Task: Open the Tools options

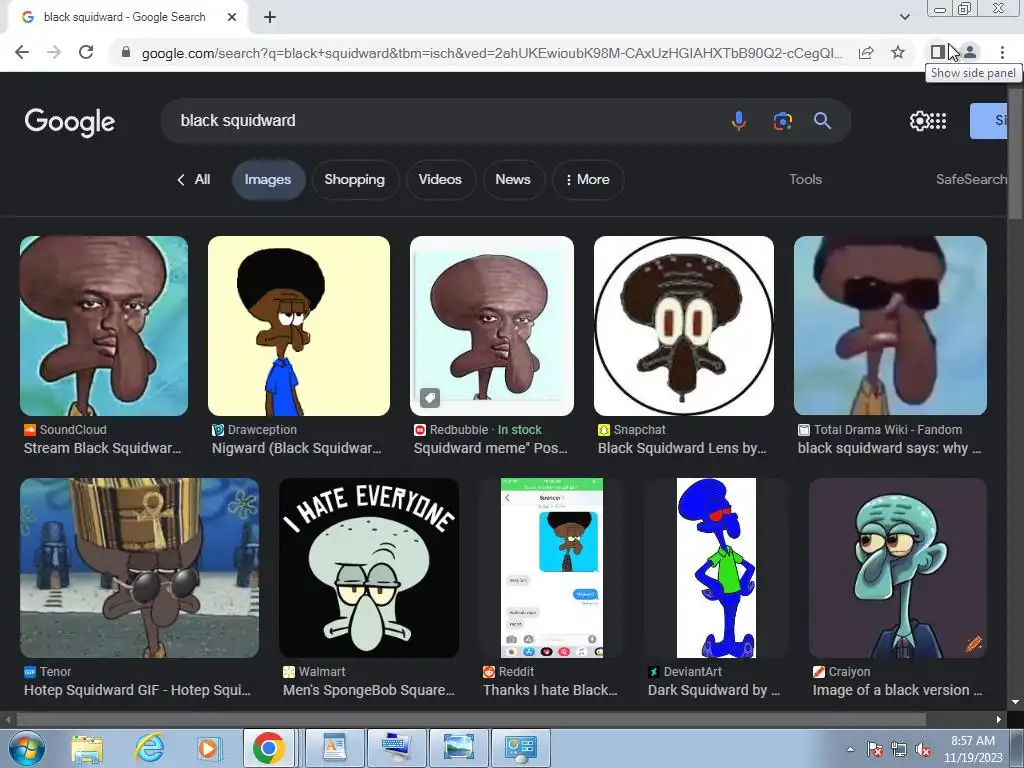Action: click(805, 180)
